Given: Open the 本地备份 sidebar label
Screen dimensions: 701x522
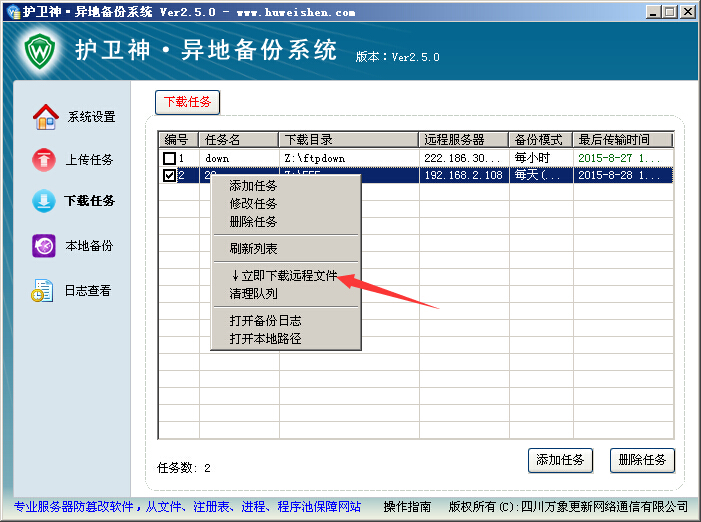Looking at the screenshot, I should click(x=89, y=246).
